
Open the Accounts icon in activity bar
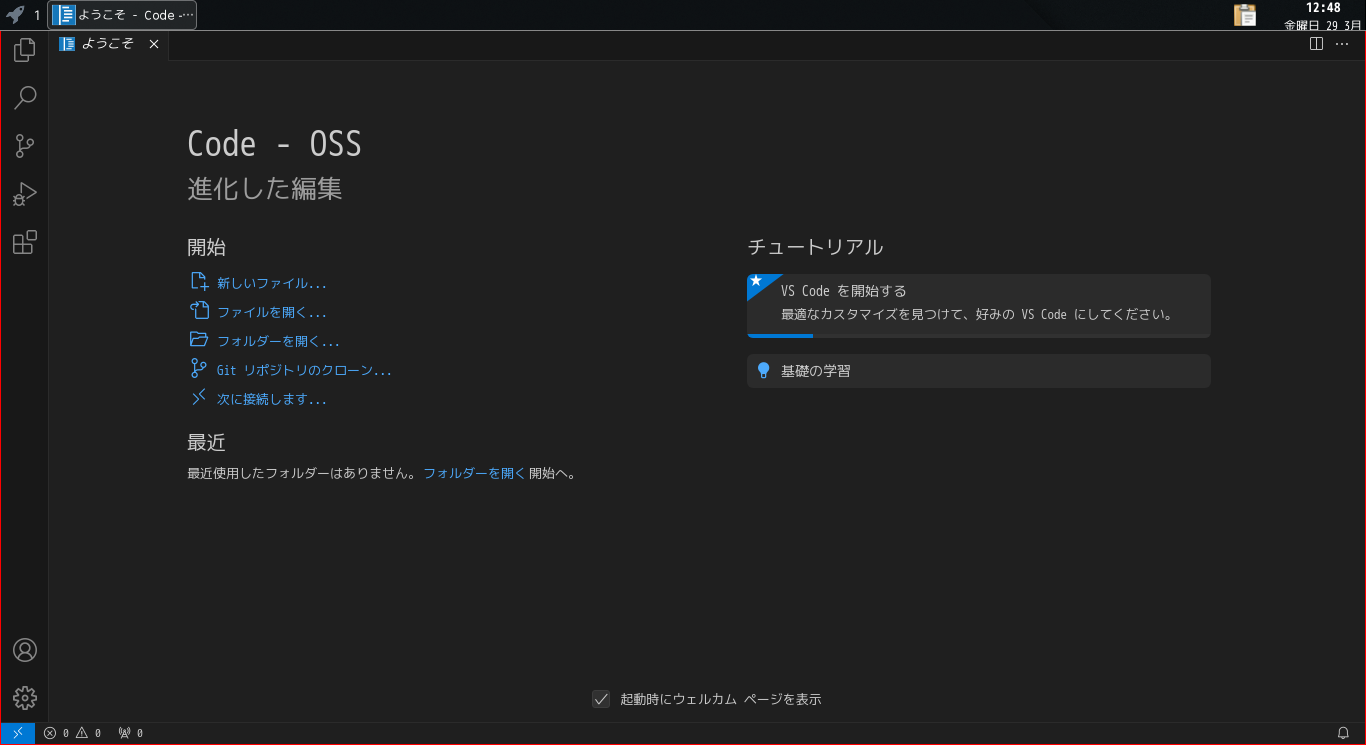coord(25,650)
